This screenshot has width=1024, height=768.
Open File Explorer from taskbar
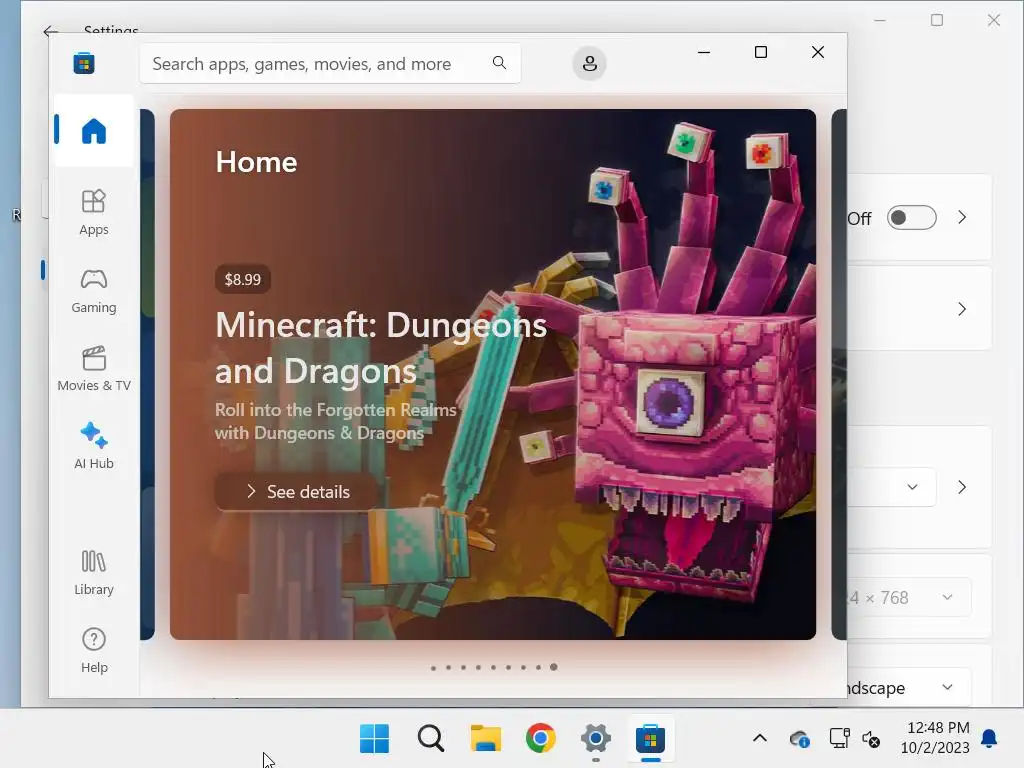pyautogui.click(x=486, y=739)
